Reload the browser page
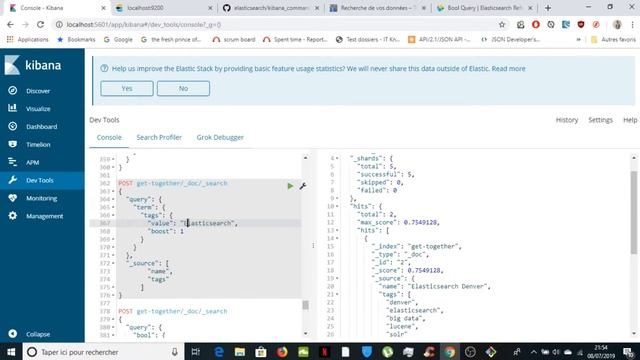The image size is (640, 360). [40, 24]
